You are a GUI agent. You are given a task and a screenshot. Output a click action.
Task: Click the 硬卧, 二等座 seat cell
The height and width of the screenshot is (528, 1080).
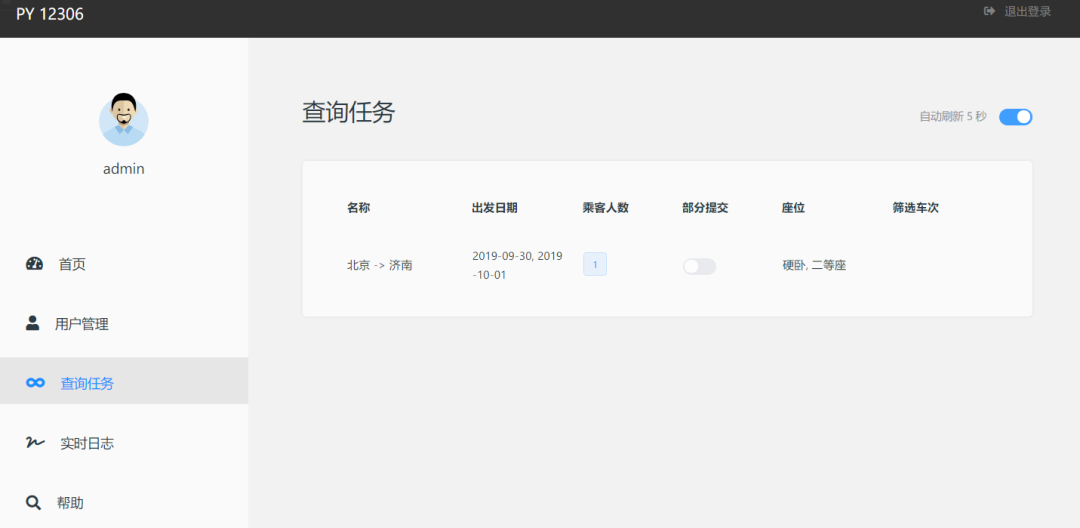pos(814,265)
